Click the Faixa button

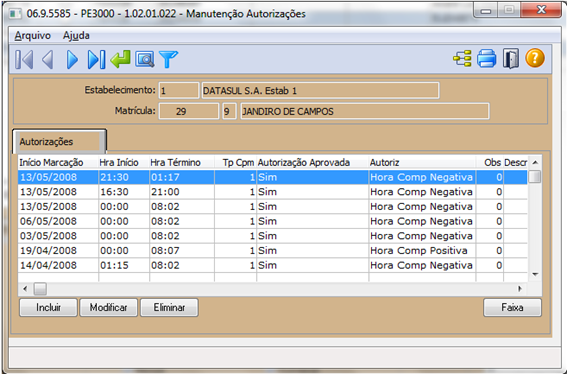point(512,307)
